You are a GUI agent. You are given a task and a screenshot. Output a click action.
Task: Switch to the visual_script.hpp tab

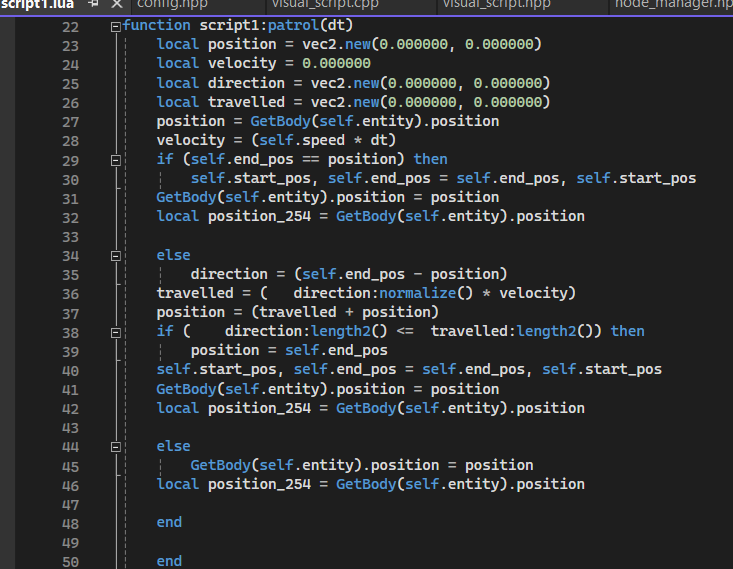click(497, 4)
